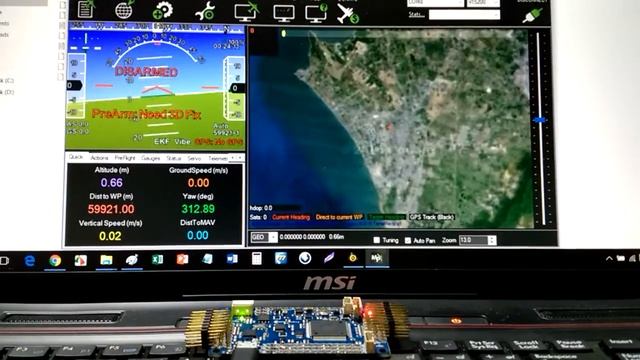The height and width of the screenshot is (360, 640).
Task: Toggle the Auto Pan checkbox
Action: [408, 240]
